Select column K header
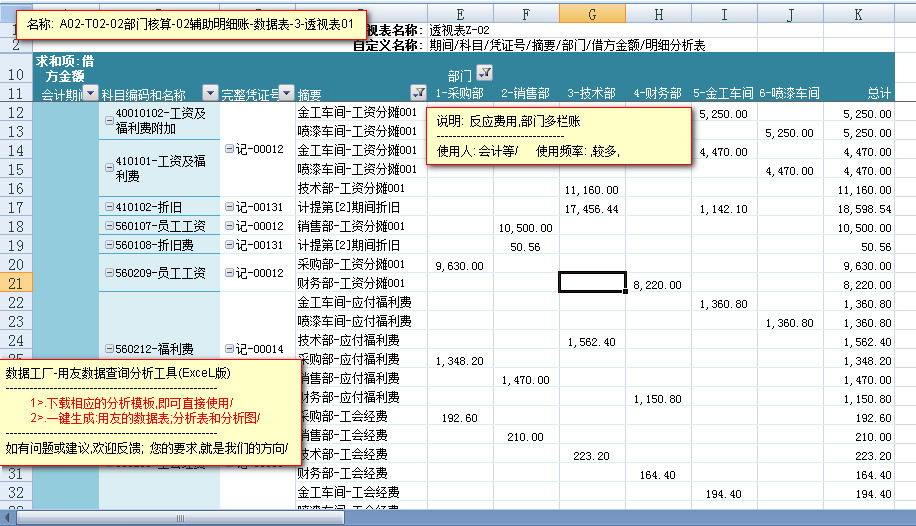The height and width of the screenshot is (526, 916). 857,13
